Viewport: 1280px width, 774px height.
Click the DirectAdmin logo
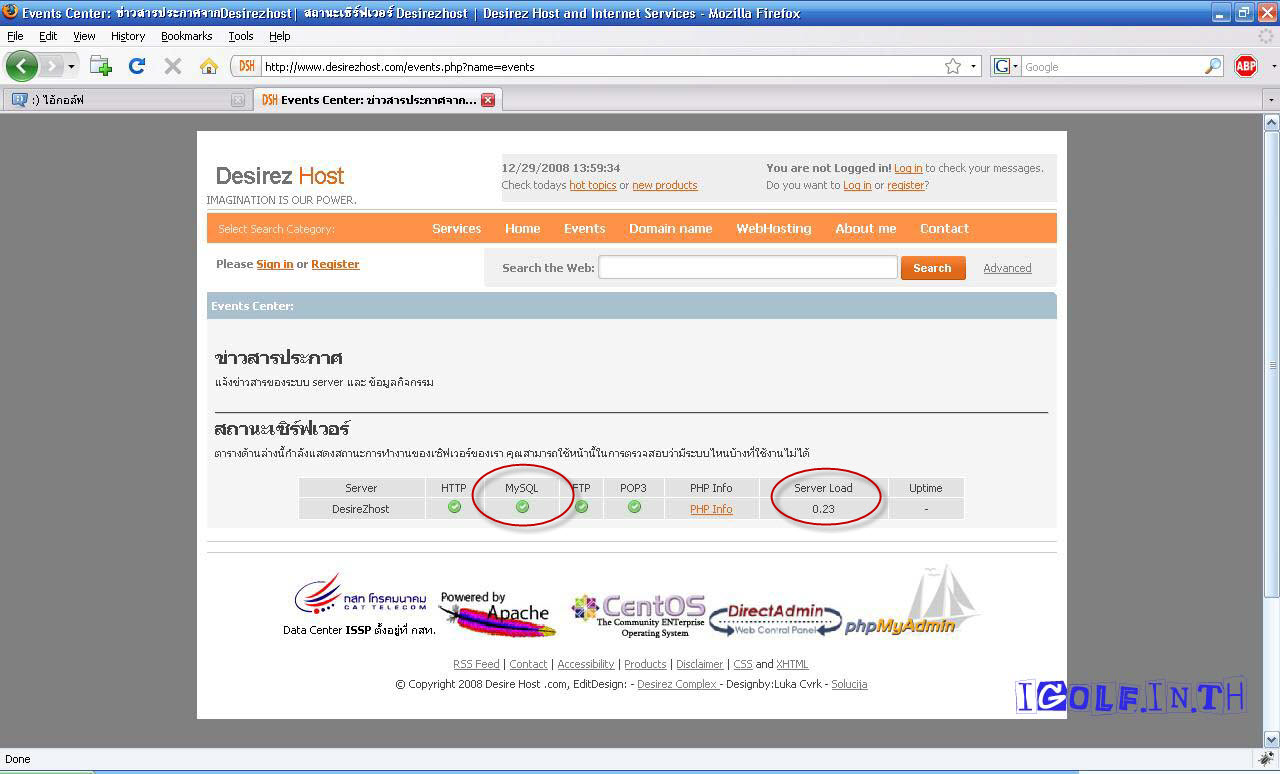point(776,619)
